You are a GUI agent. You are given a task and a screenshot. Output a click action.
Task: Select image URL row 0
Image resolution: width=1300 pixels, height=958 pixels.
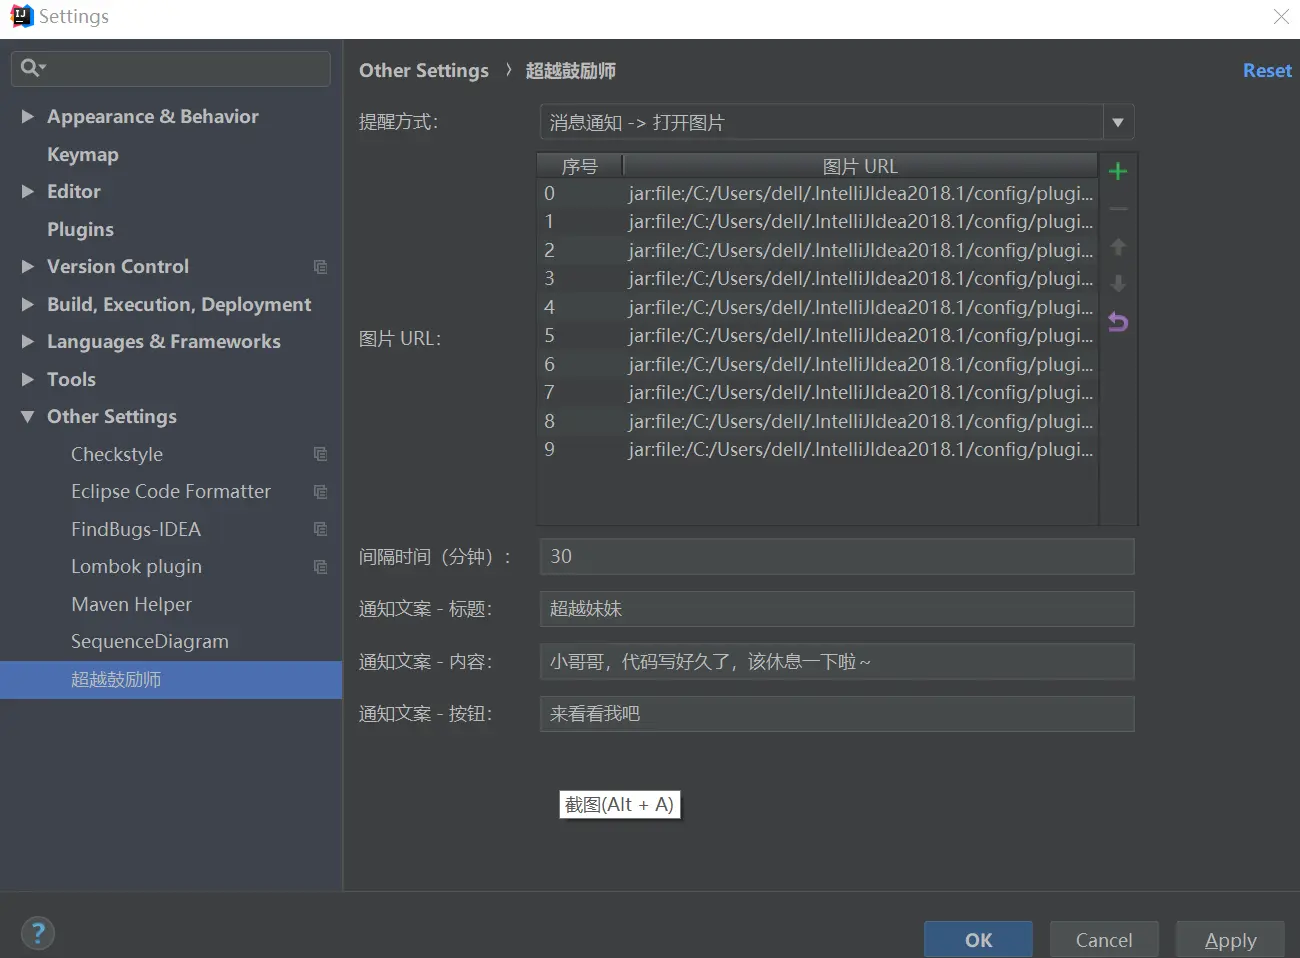point(818,194)
